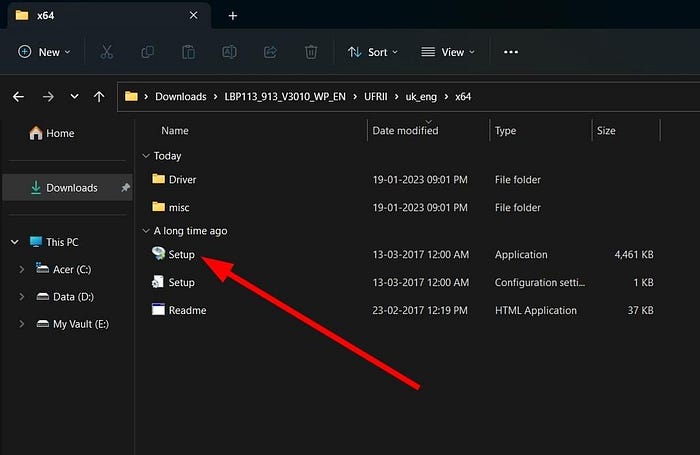
Task: Click the Readme file icon
Action: coord(158,309)
